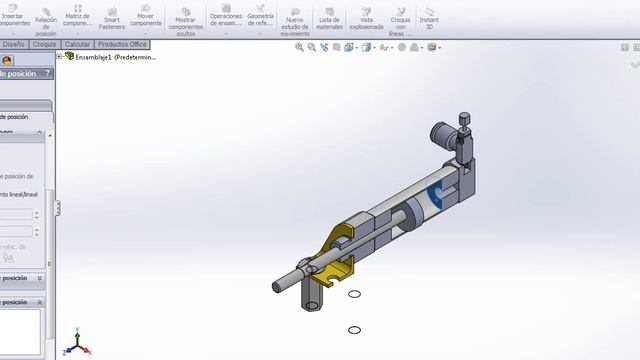
Task: Open Operaciones de ensamblaje dropdown arrow
Action: coord(226,33)
